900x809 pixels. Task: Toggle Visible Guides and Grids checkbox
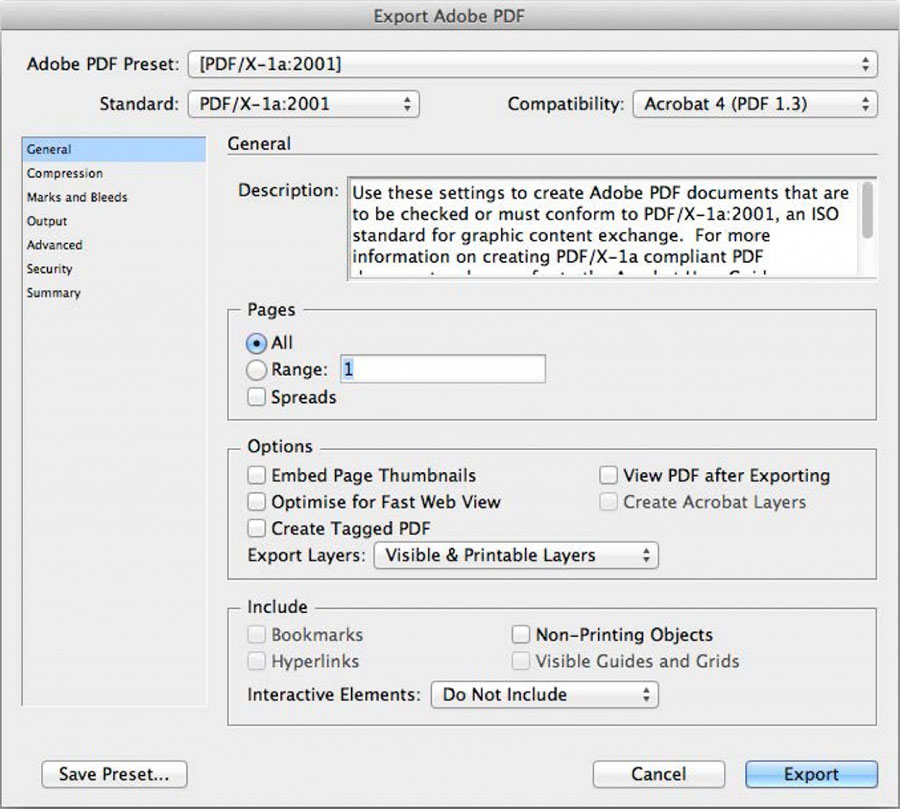click(x=521, y=661)
